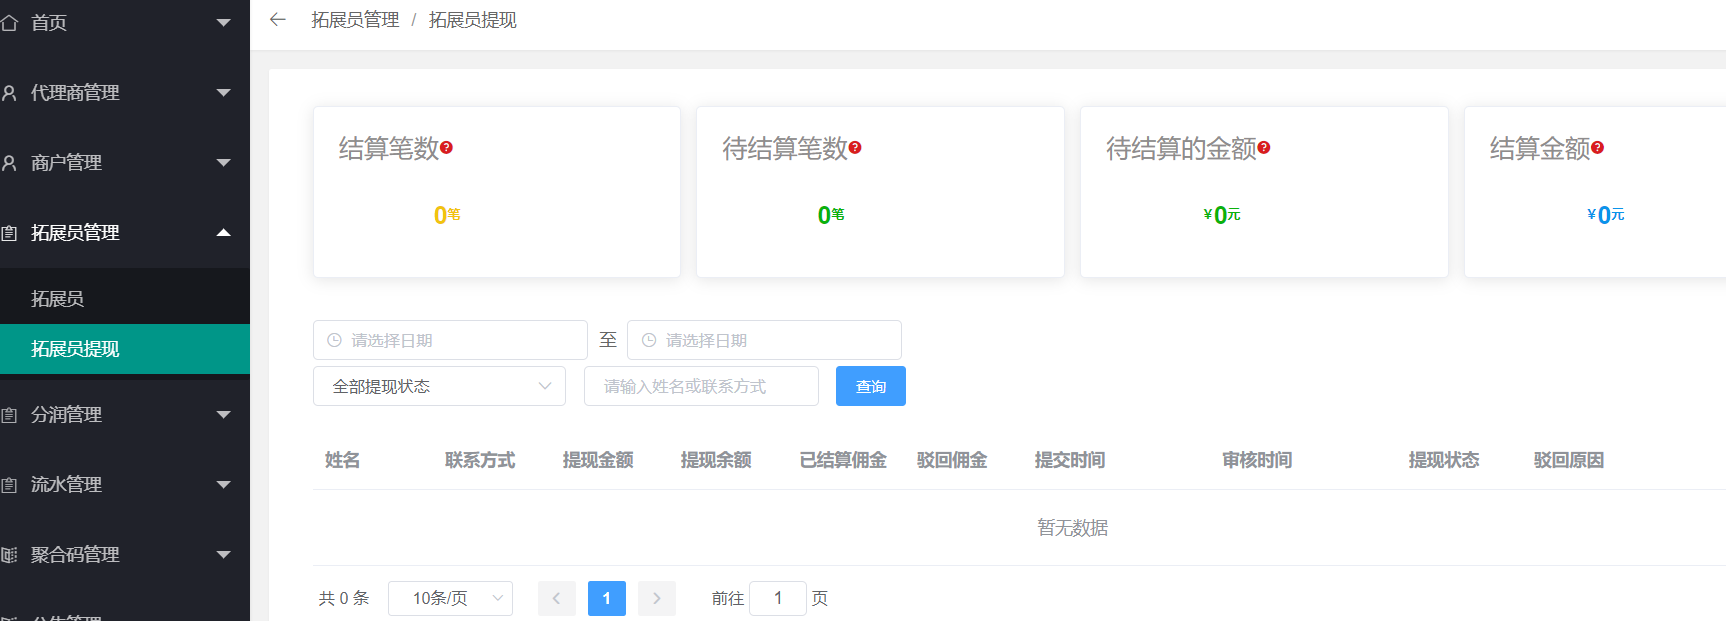Click the blue ¥0元 value in 结算金额 card

click(1606, 215)
